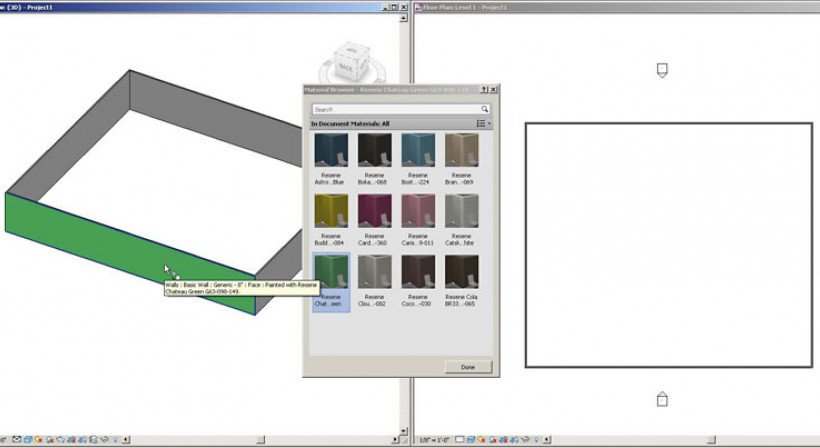The image size is (820, 448).
Task: Click the ViewCube in the 3D view
Action: [x=351, y=61]
